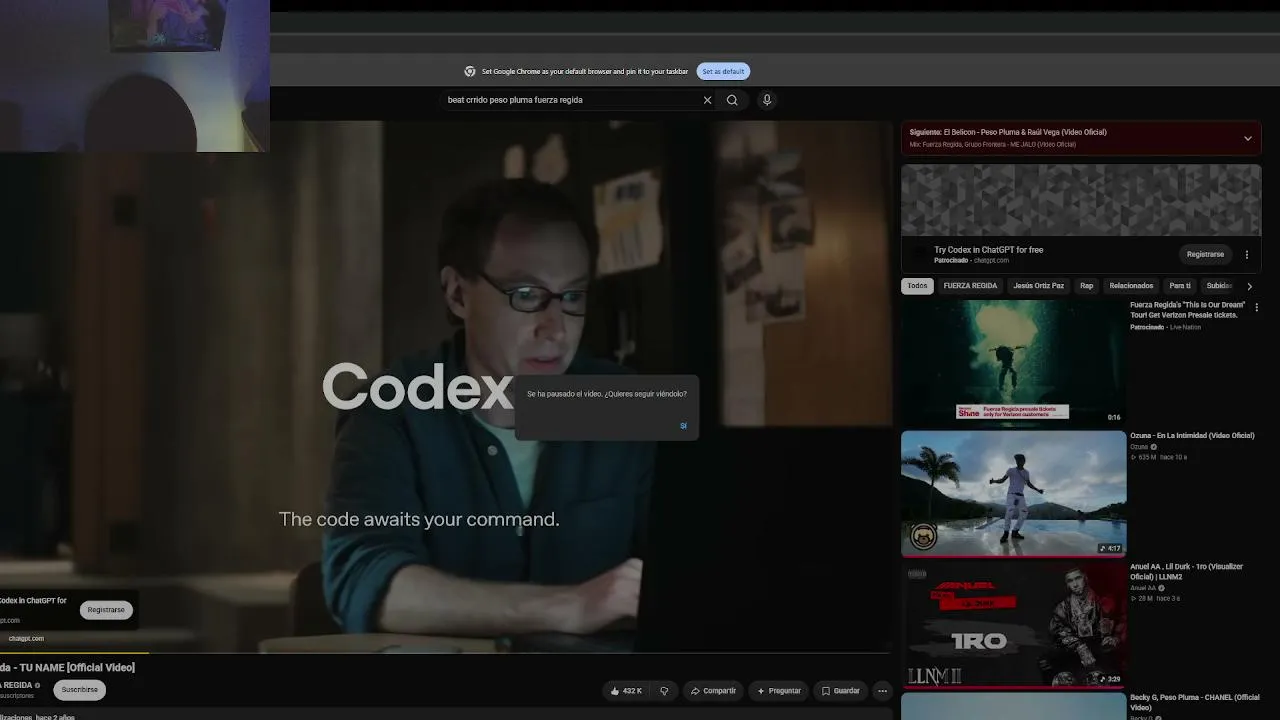Select the 'Subidas' filter chip

point(1218,286)
